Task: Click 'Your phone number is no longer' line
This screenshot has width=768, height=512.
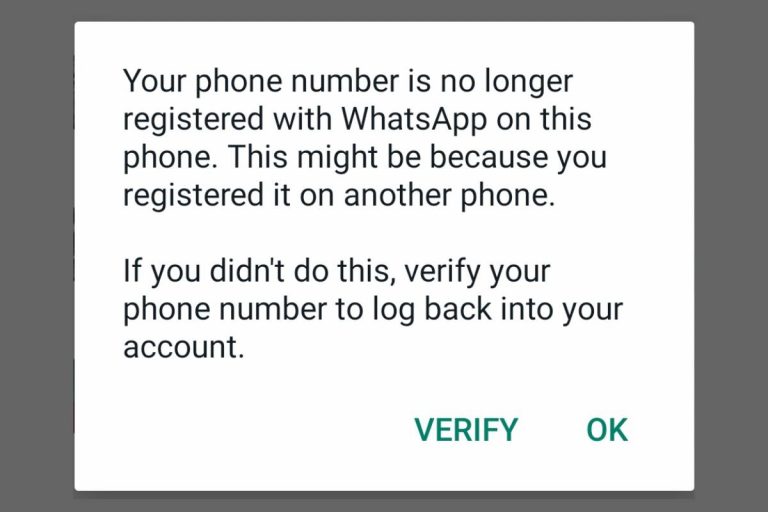Action: pos(348,82)
